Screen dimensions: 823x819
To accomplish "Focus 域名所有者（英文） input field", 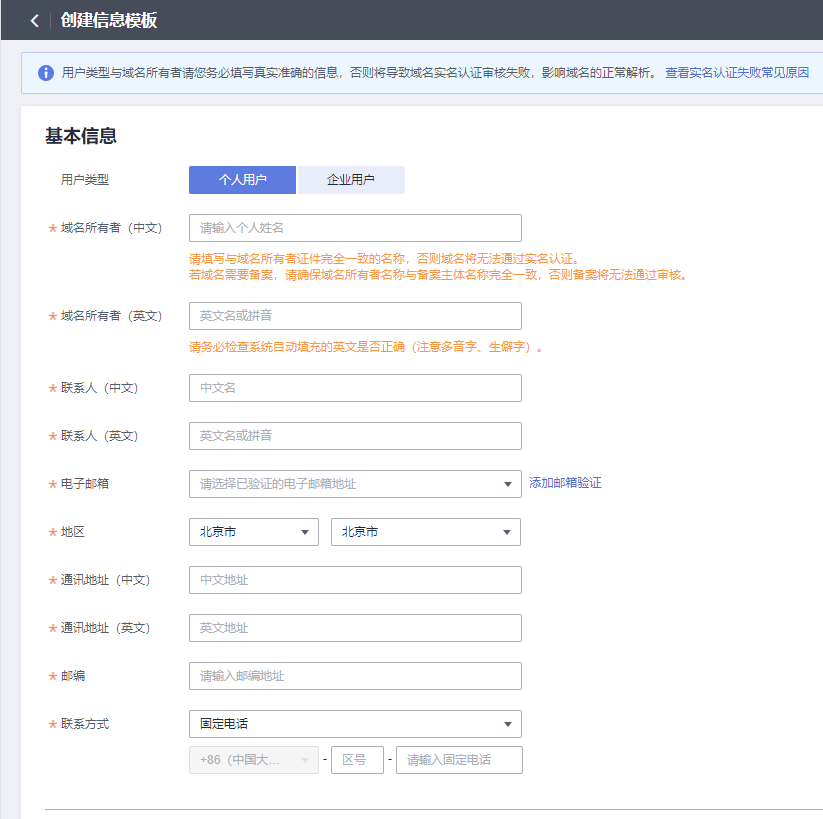I will [x=355, y=316].
